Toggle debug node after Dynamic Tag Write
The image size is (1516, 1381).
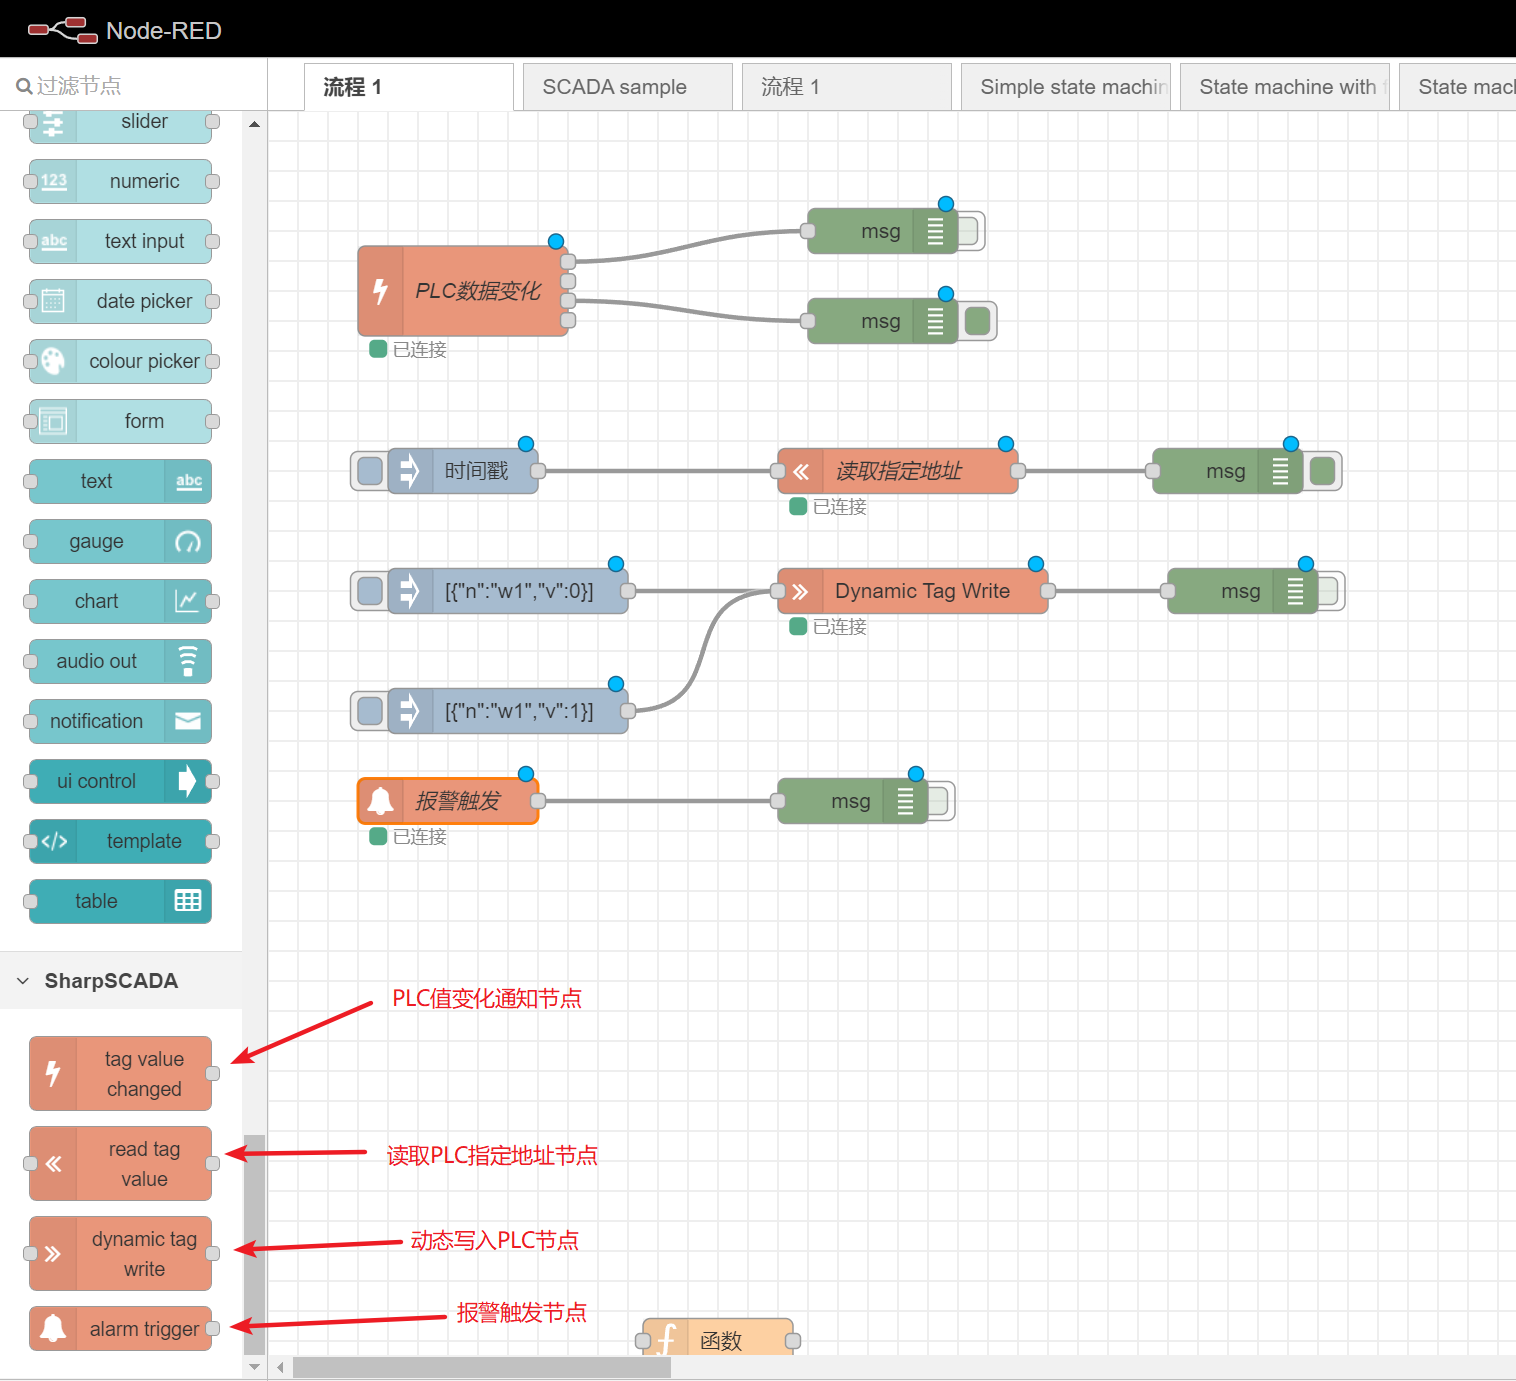coord(1331,591)
